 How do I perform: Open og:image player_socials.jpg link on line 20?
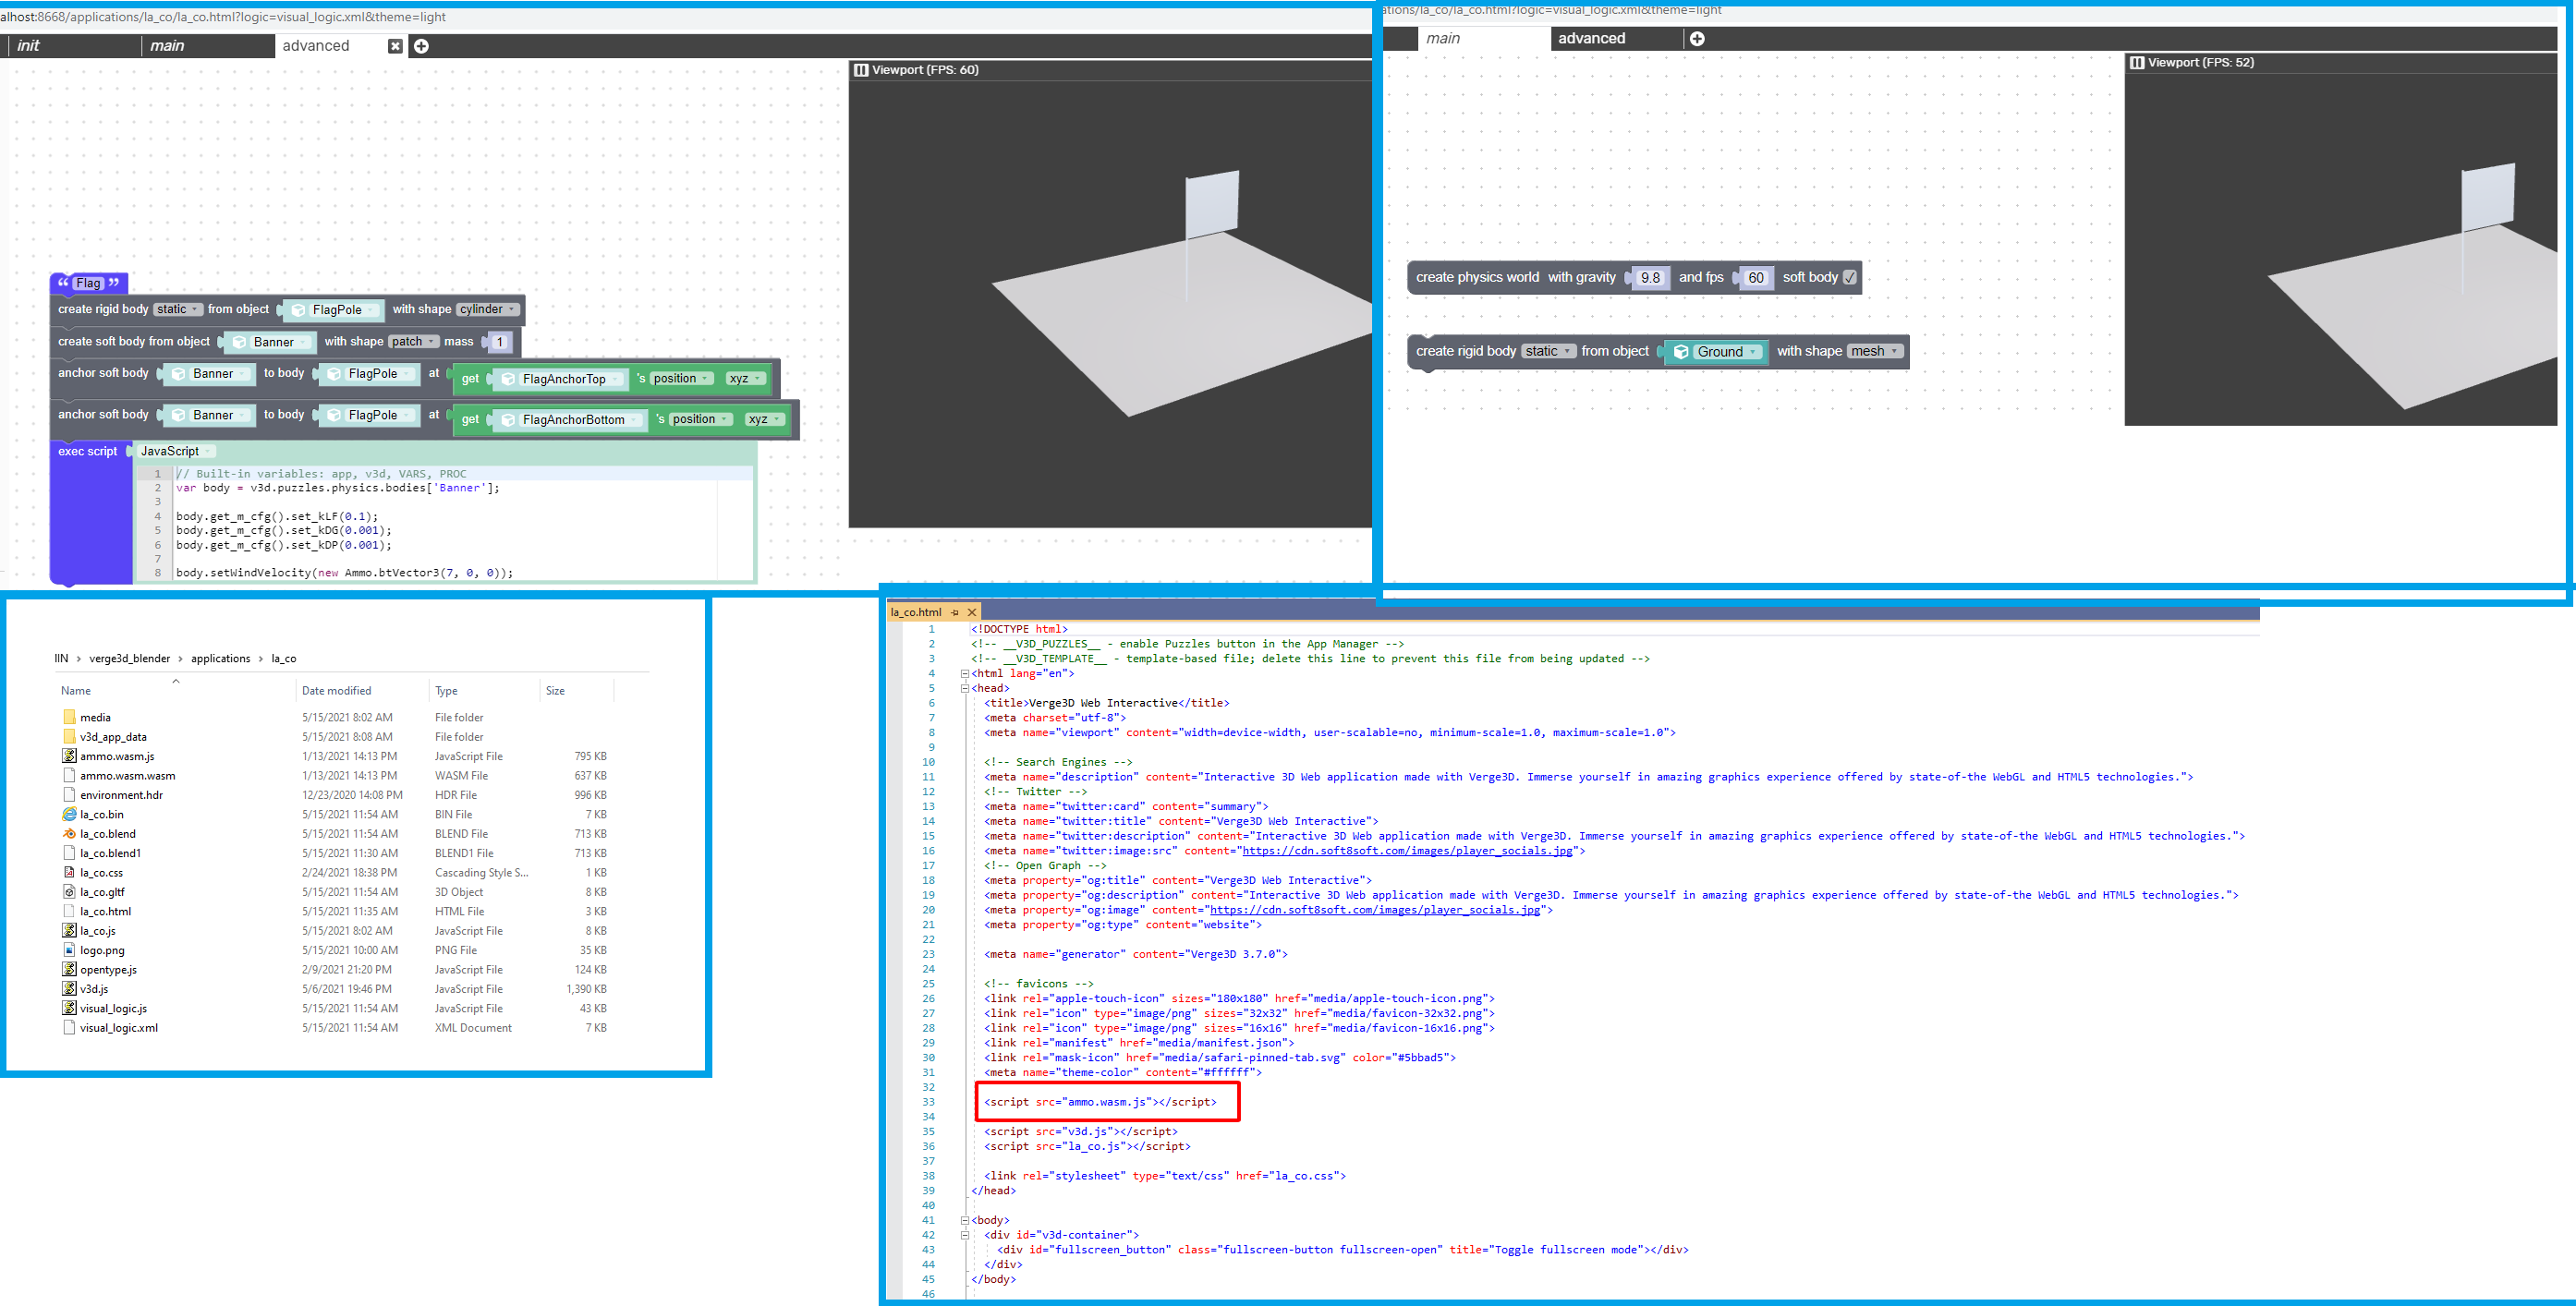click(x=1375, y=910)
